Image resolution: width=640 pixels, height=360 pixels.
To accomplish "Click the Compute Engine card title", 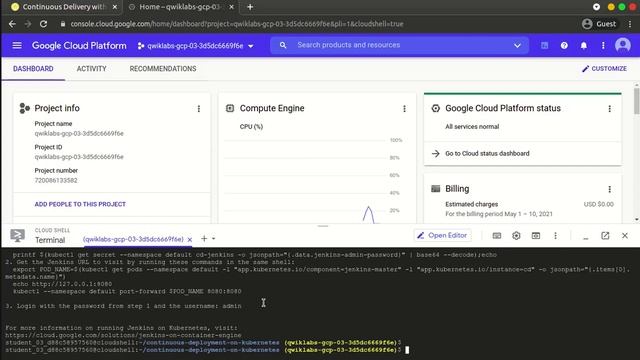I will tap(272, 108).
